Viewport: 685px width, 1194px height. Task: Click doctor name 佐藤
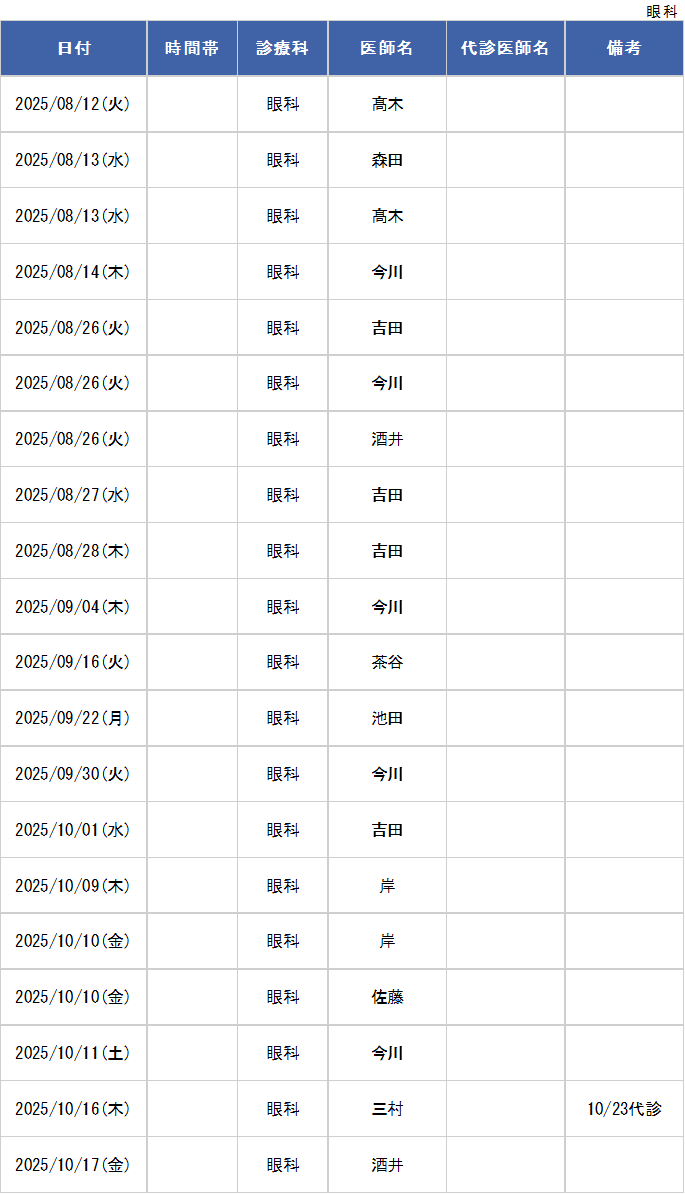387,997
